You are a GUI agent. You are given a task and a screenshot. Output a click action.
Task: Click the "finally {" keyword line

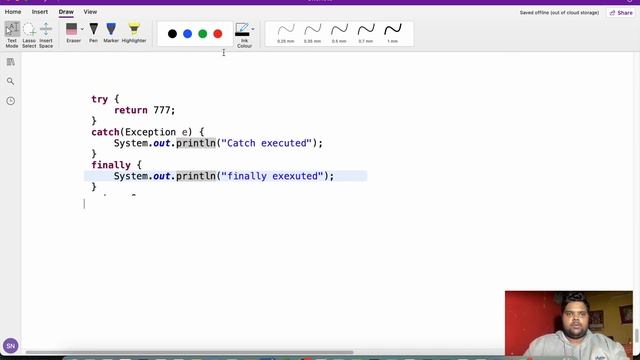point(116,165)
